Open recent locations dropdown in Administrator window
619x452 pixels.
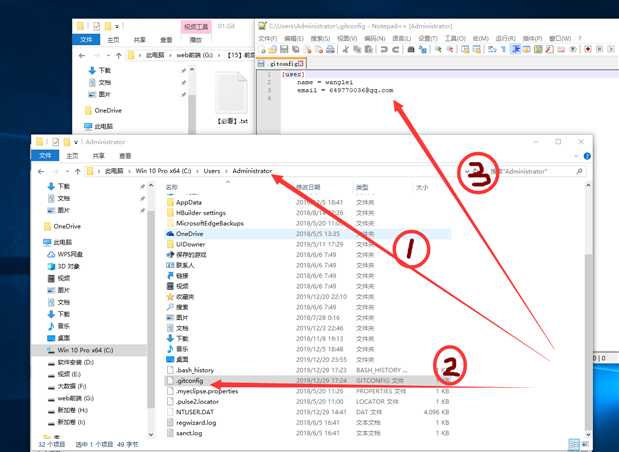tap(68, 172)
